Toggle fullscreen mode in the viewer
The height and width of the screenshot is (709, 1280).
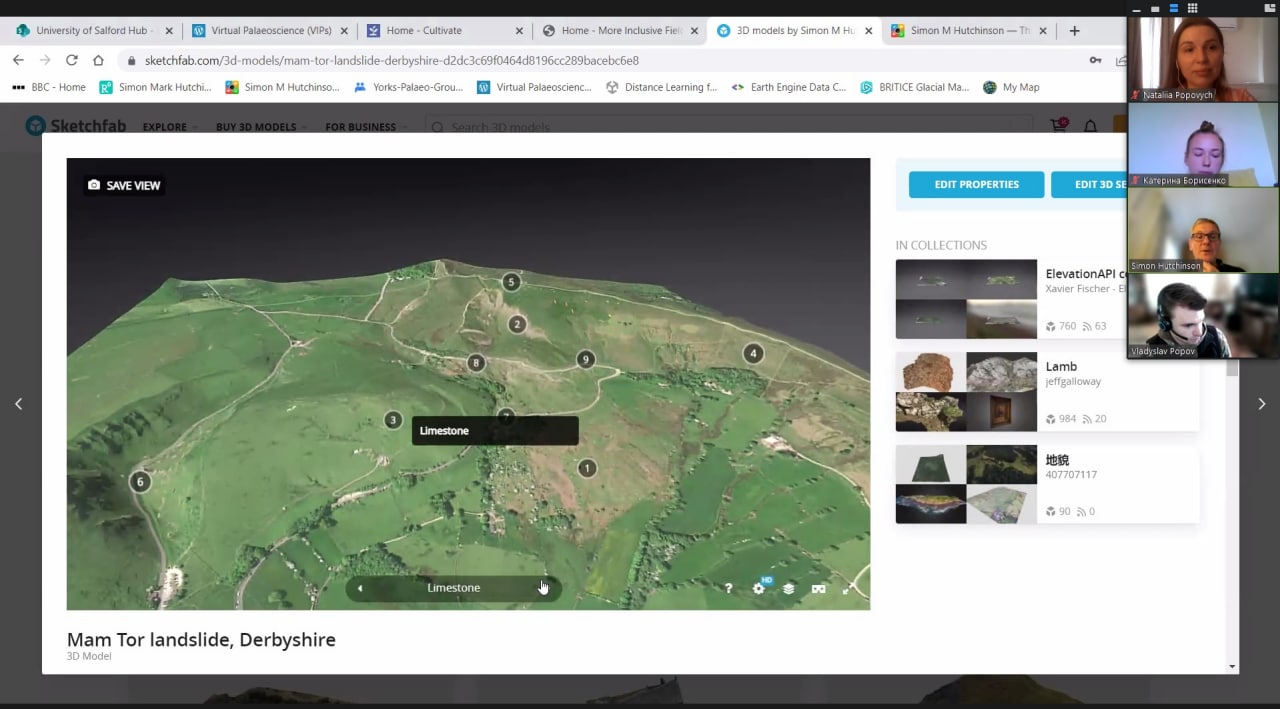pyautogui.click(x=848, y=588)
